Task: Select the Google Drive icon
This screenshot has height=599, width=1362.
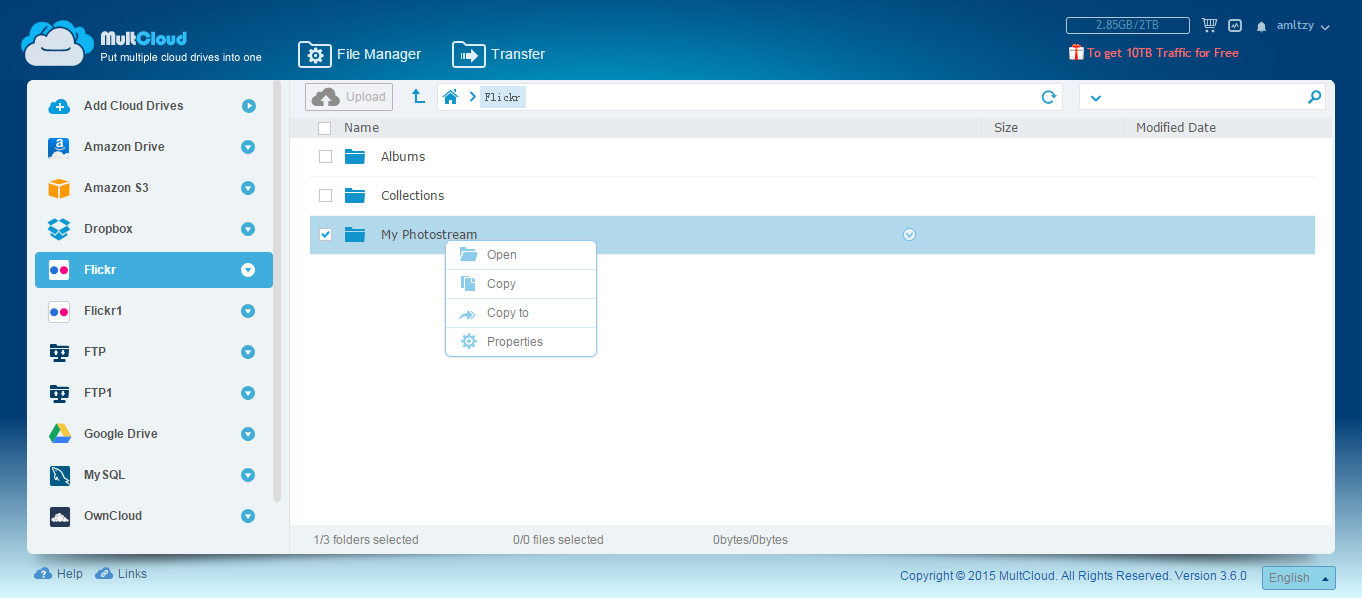Action: coord(59,434)
